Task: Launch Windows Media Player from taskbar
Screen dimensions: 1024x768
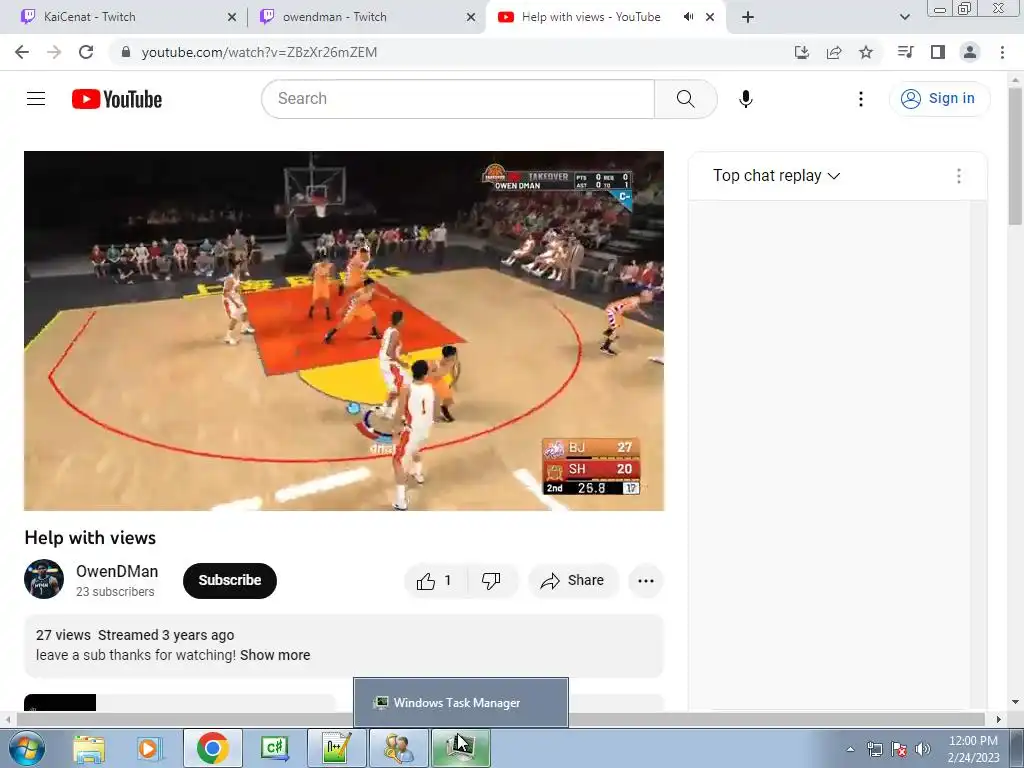Action: point(149,748)
